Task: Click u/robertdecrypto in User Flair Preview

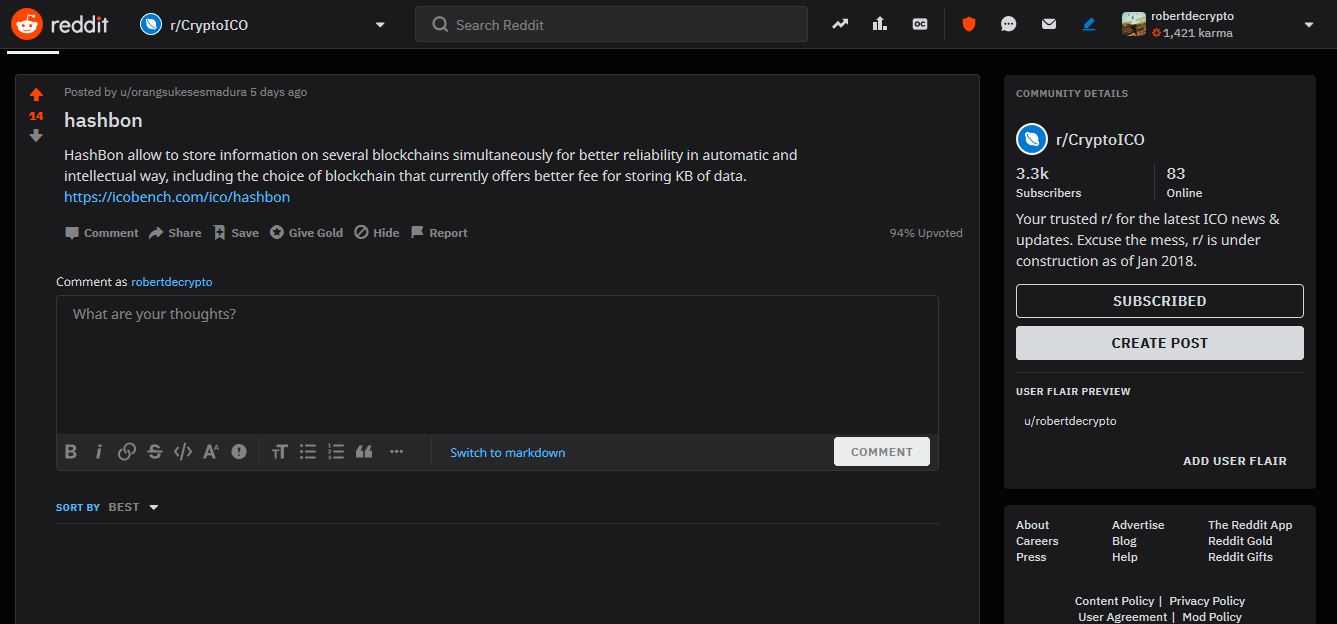Action: pos(1070,421)
